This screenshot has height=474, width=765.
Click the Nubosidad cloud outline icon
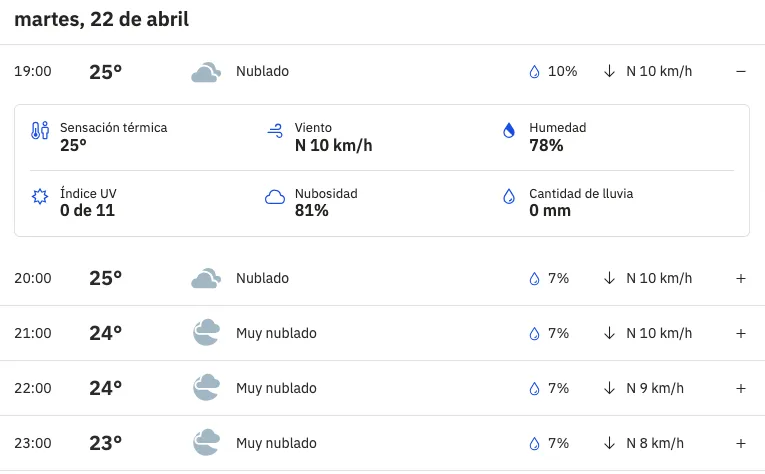click(x=275, y=197)
